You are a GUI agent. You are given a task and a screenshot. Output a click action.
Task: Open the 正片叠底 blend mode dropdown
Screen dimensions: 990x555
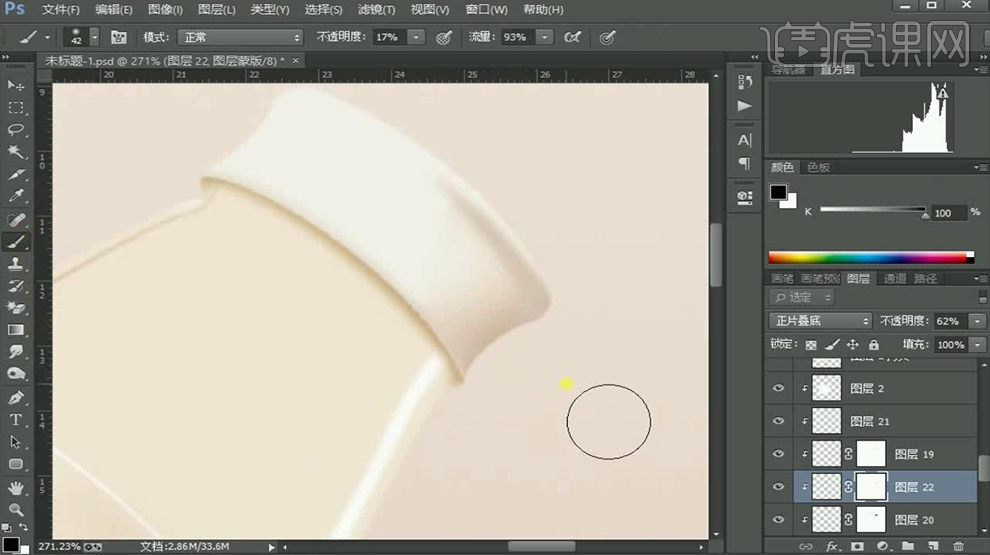click(820, 321)
